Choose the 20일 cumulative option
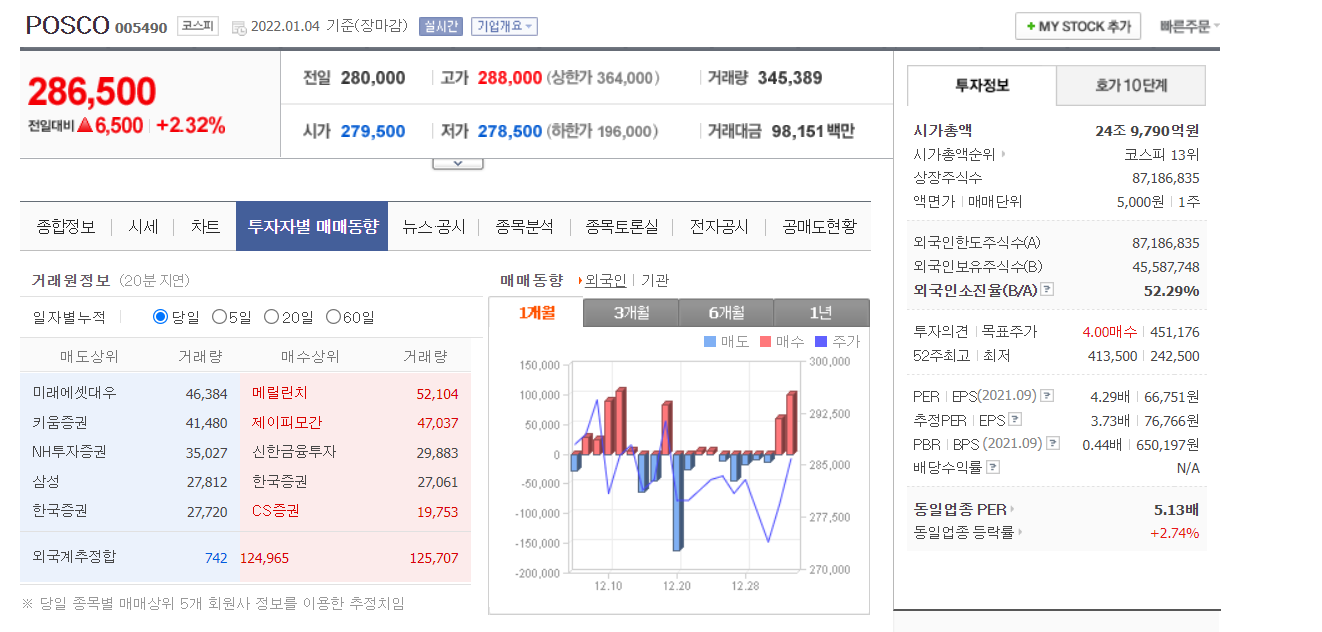 [x=271, y=317]
